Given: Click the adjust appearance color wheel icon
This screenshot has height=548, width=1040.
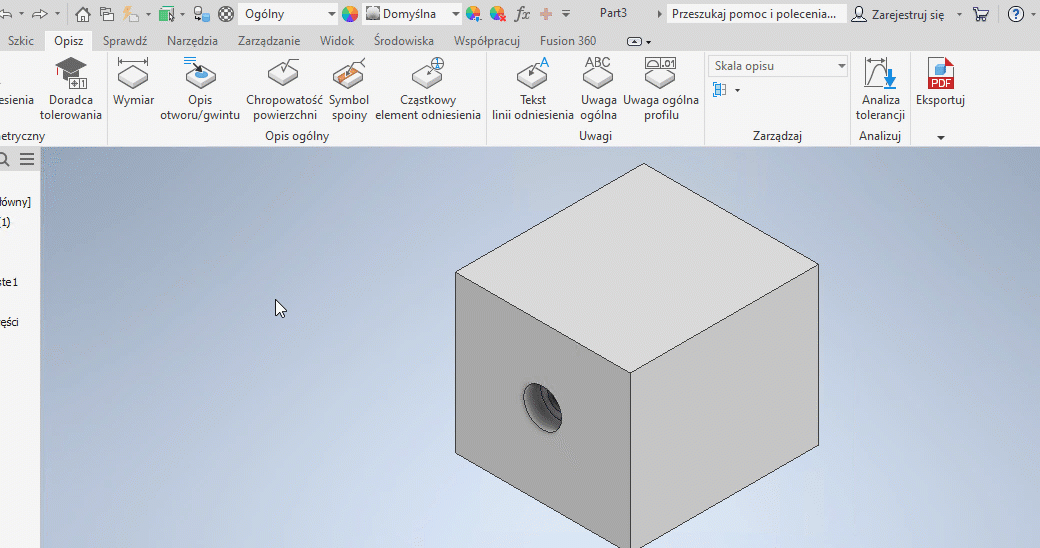Looking at the screenshot, I should [474, 13].
